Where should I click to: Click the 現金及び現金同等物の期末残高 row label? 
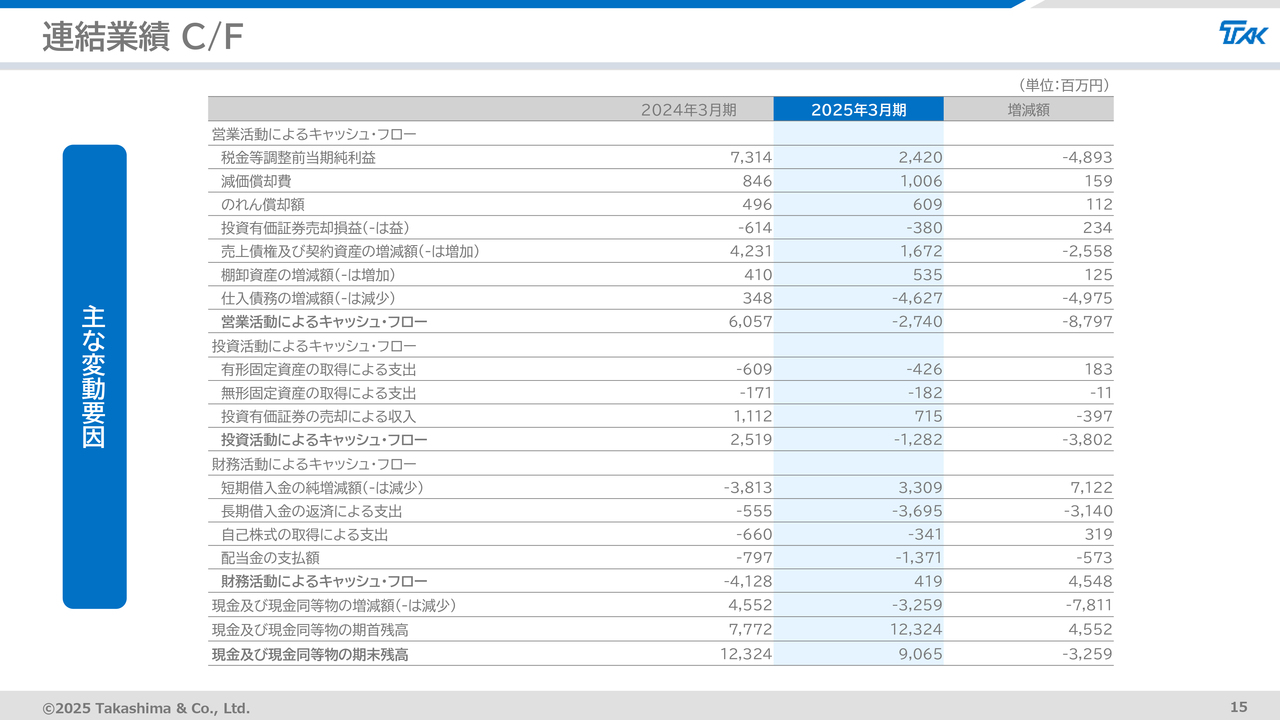coord(310,654)
